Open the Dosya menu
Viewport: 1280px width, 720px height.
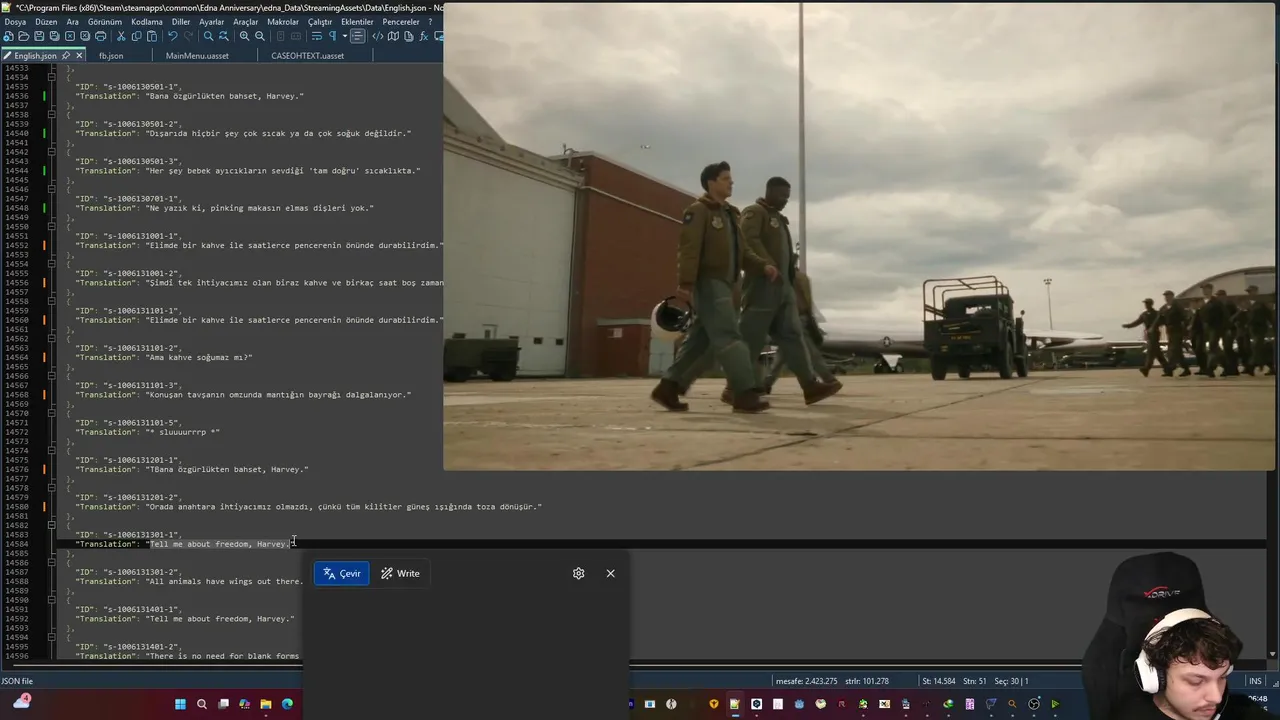tap(15, 22)
